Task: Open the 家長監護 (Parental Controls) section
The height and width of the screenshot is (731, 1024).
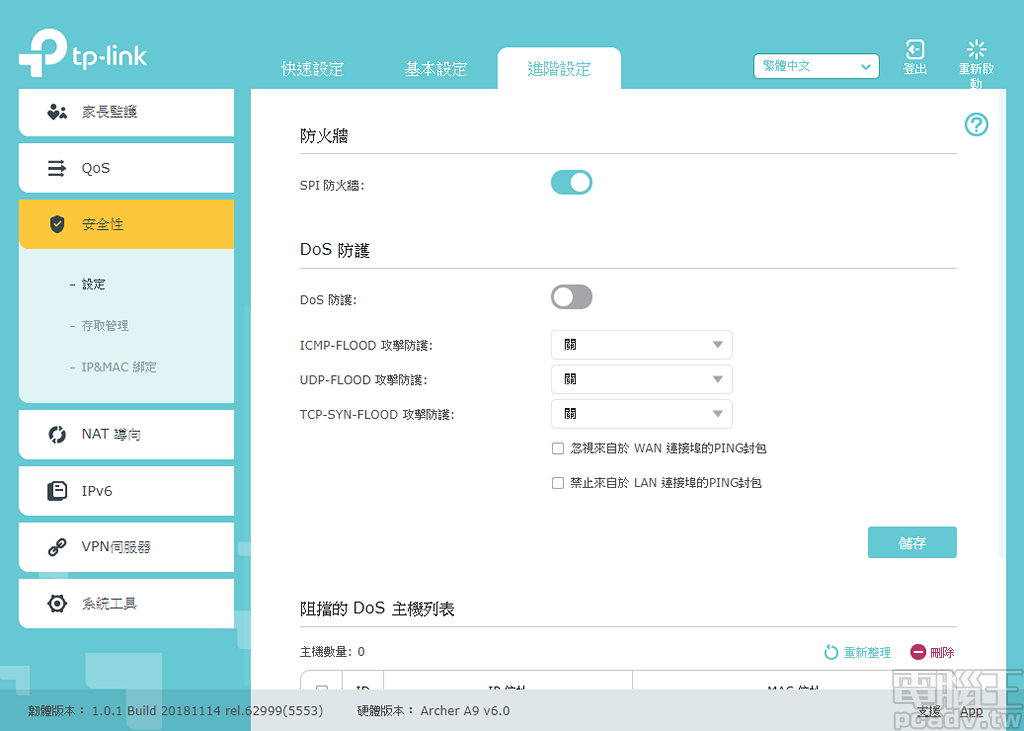Action: 57,112
